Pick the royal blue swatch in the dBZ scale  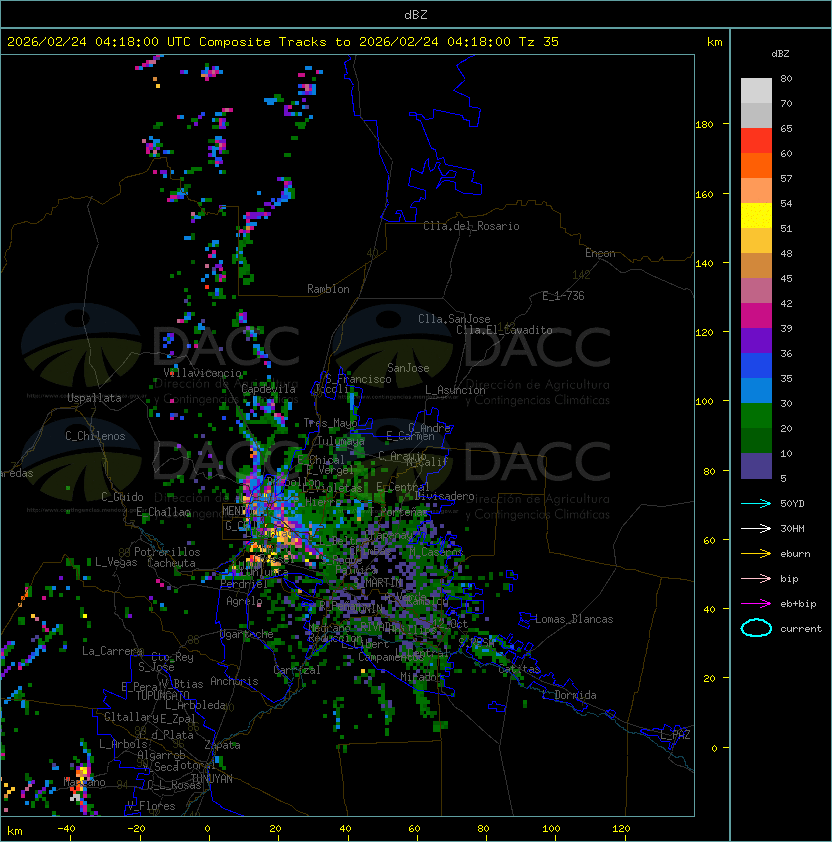[756, 366]
